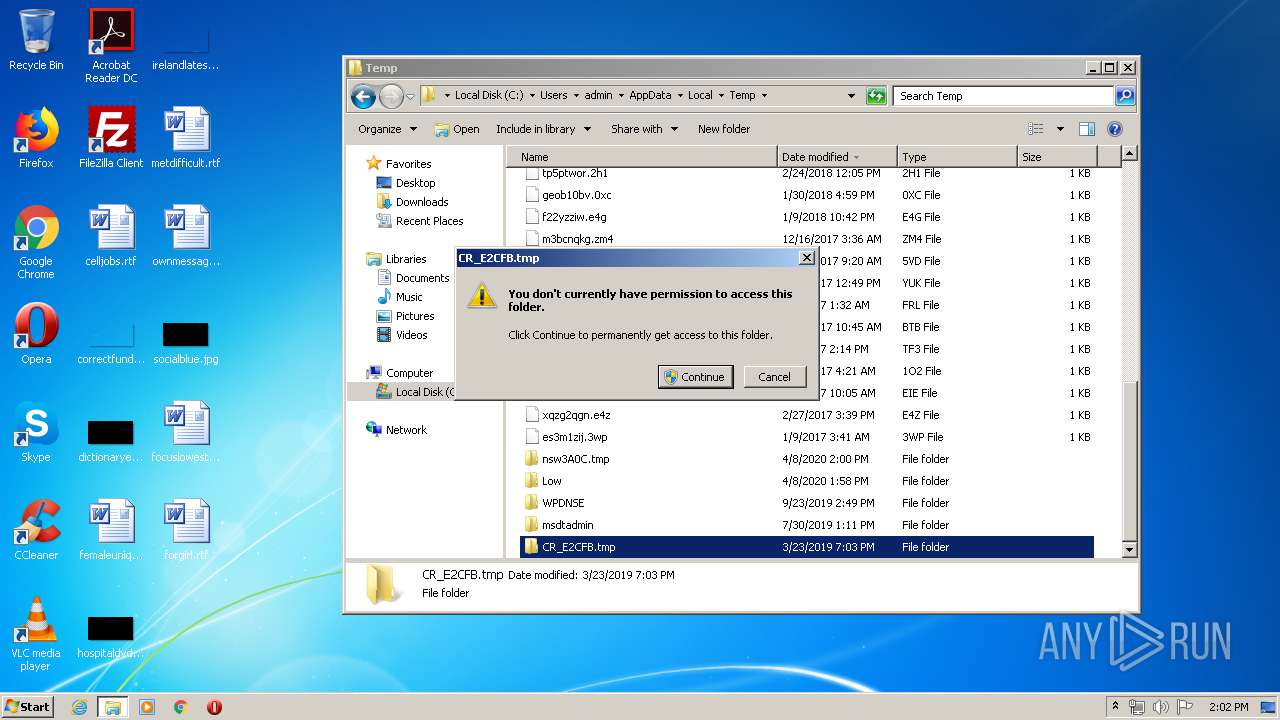The width and height of the screenshot is (1280, 720).
Task: Click the Local Disk (C:) breadcrumb
Action: 489,96
